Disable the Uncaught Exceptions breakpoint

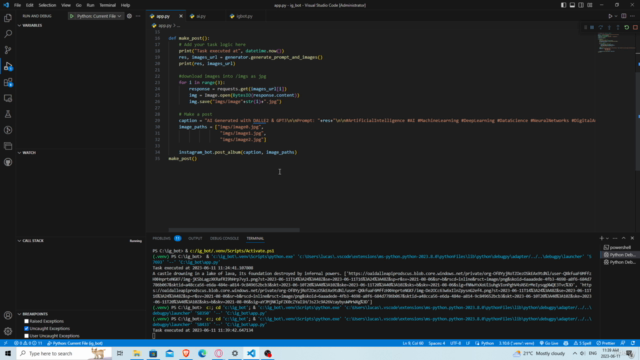pos(27,329)
